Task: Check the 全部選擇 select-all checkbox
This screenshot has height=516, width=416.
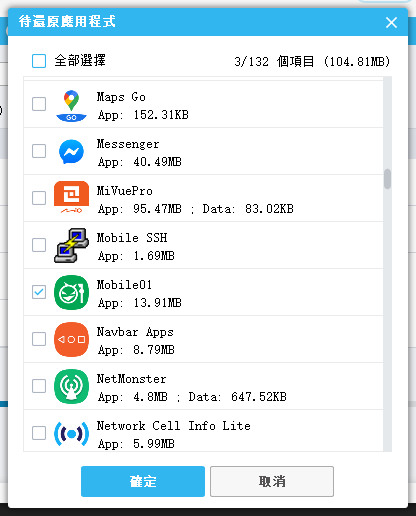Action: 39,61
